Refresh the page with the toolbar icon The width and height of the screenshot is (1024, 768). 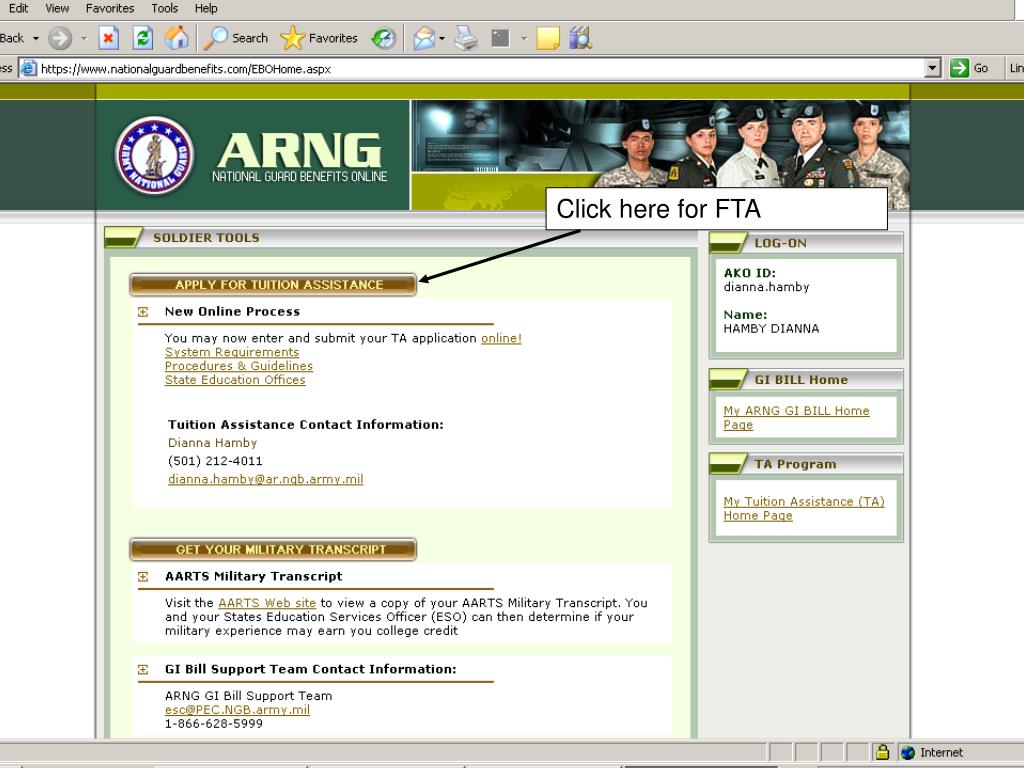tap(142, 38)
